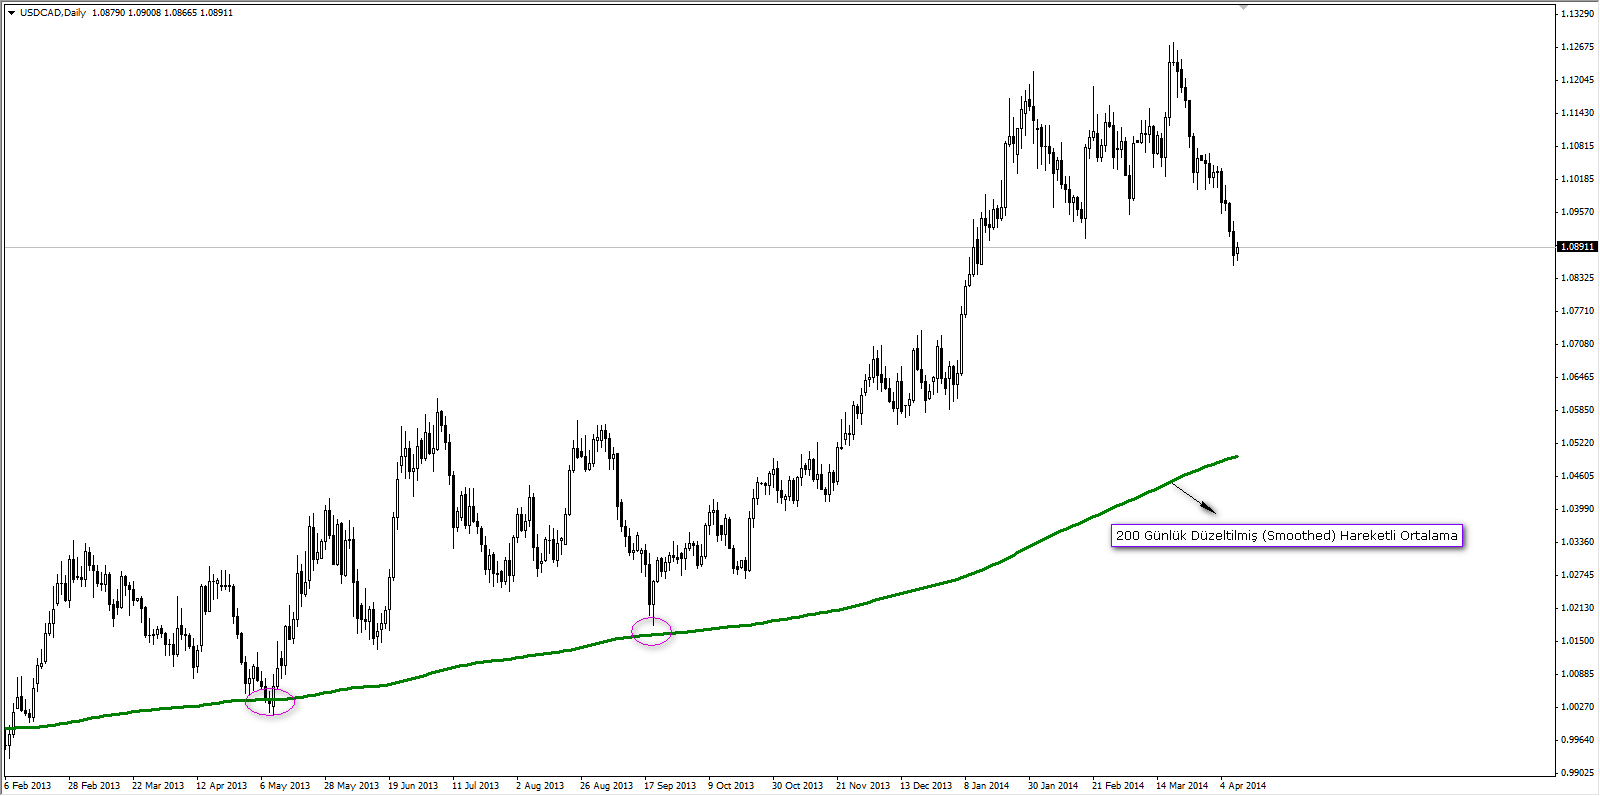
Task: Click the latest candlestick at chart's right end
Action: coord(1237,251)
